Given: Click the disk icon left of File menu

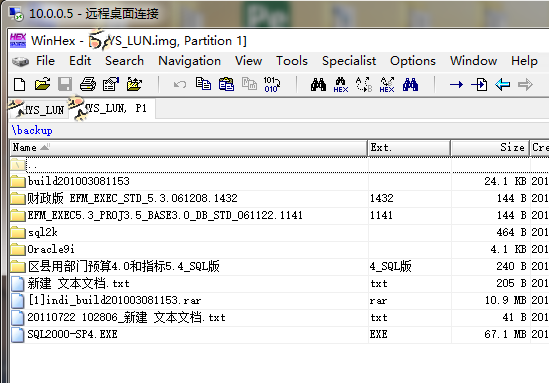Looking at the screenshot, I should tap(21, 62).
